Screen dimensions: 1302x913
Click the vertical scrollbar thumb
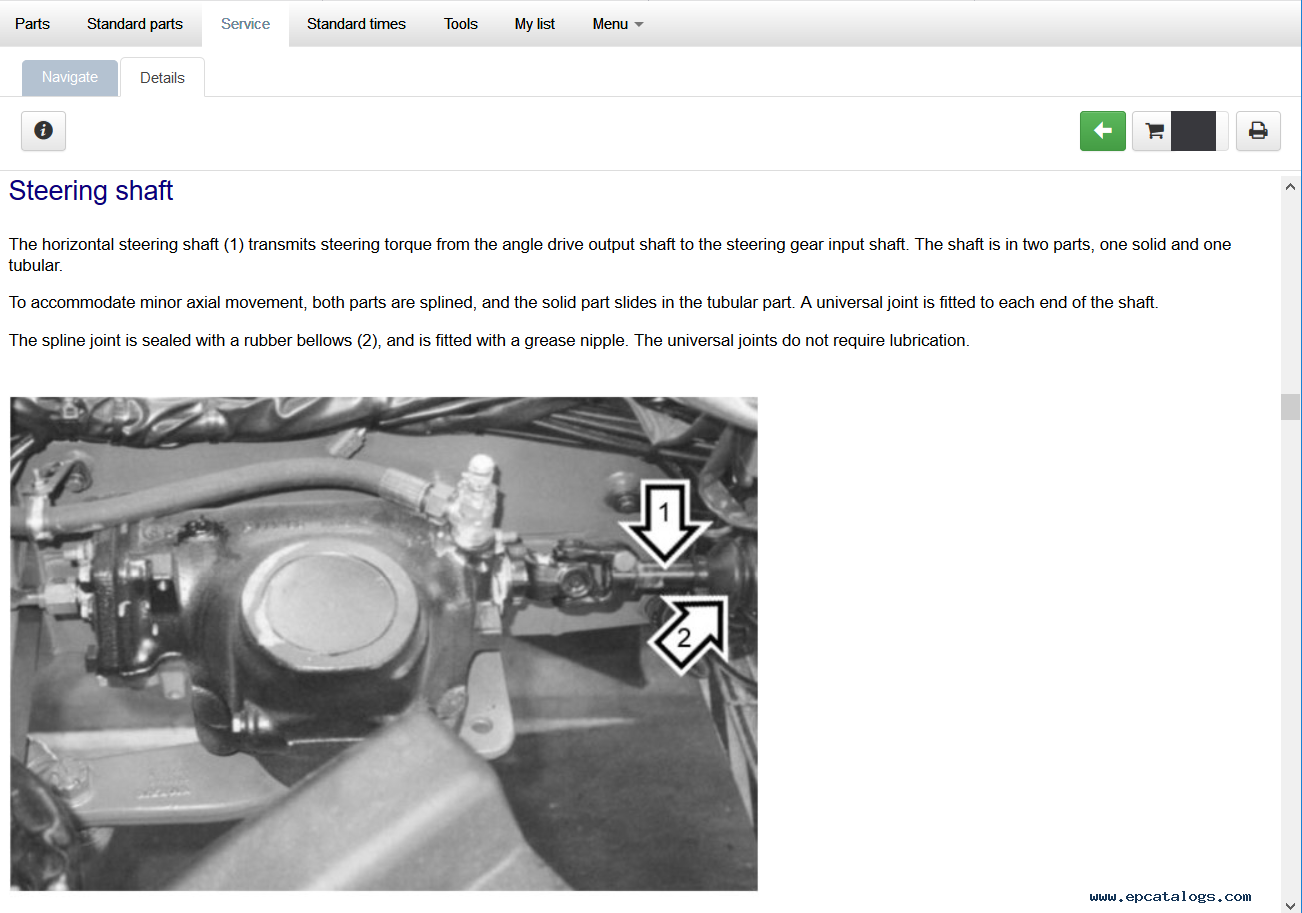1291,407
